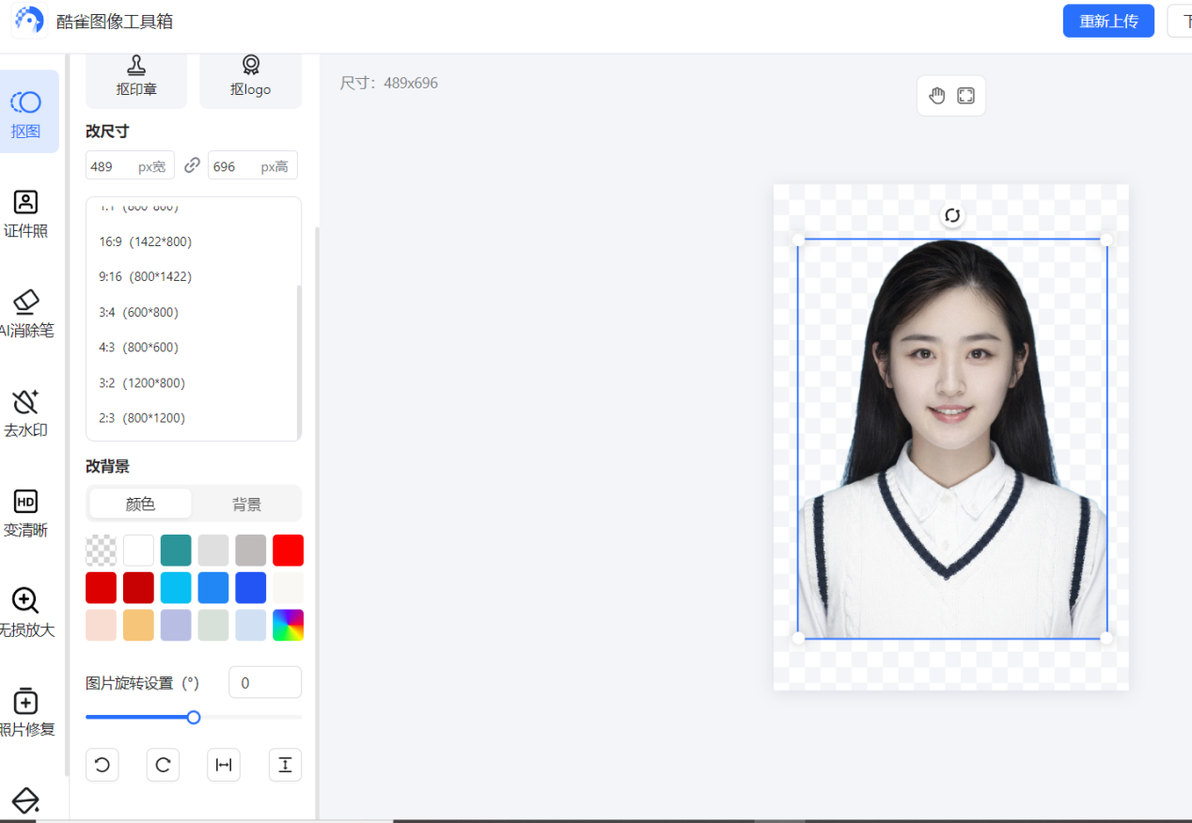Click the rotate handle above the photo

[952, 215]
